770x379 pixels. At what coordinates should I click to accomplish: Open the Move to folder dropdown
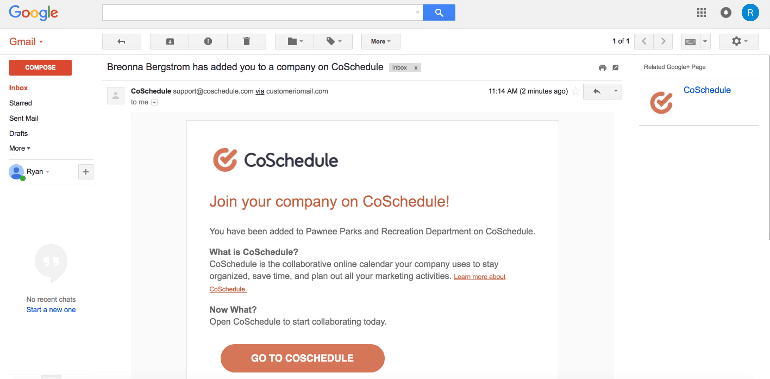tap(295, 42)
